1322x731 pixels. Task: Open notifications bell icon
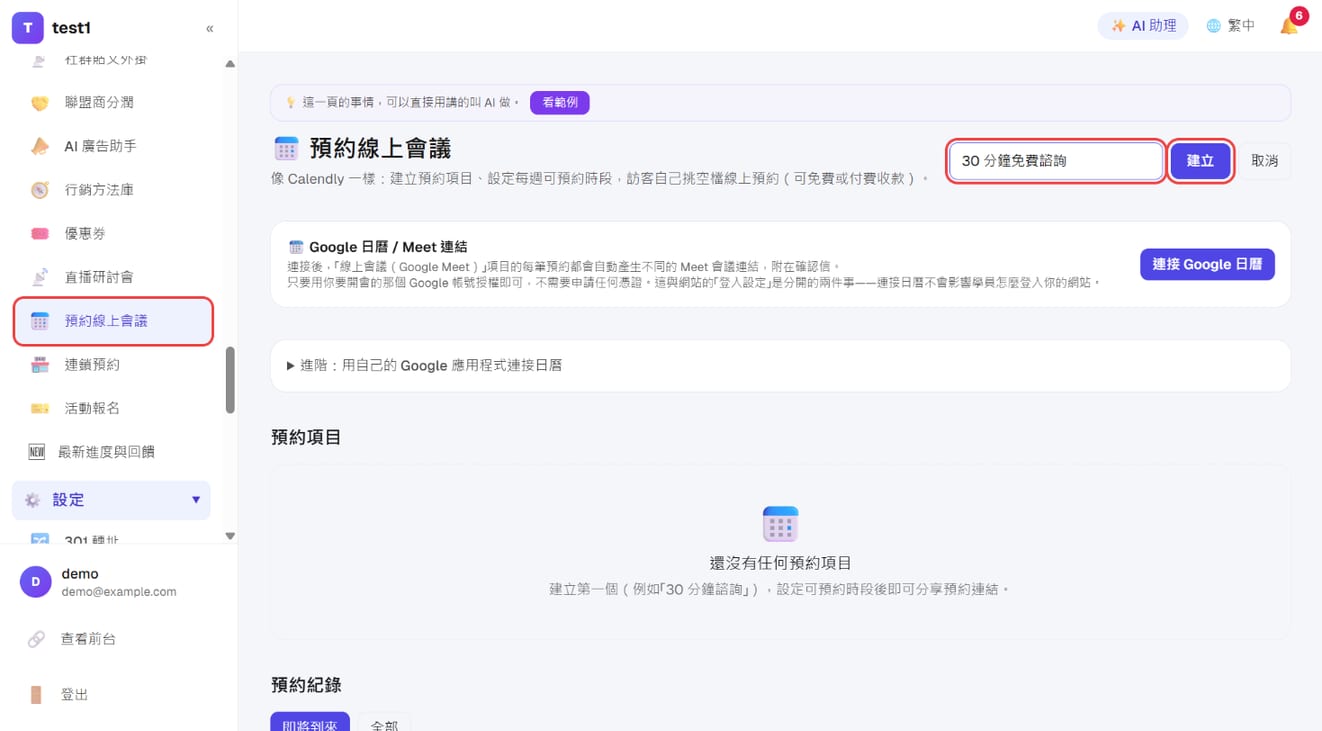pos(1290,26)
